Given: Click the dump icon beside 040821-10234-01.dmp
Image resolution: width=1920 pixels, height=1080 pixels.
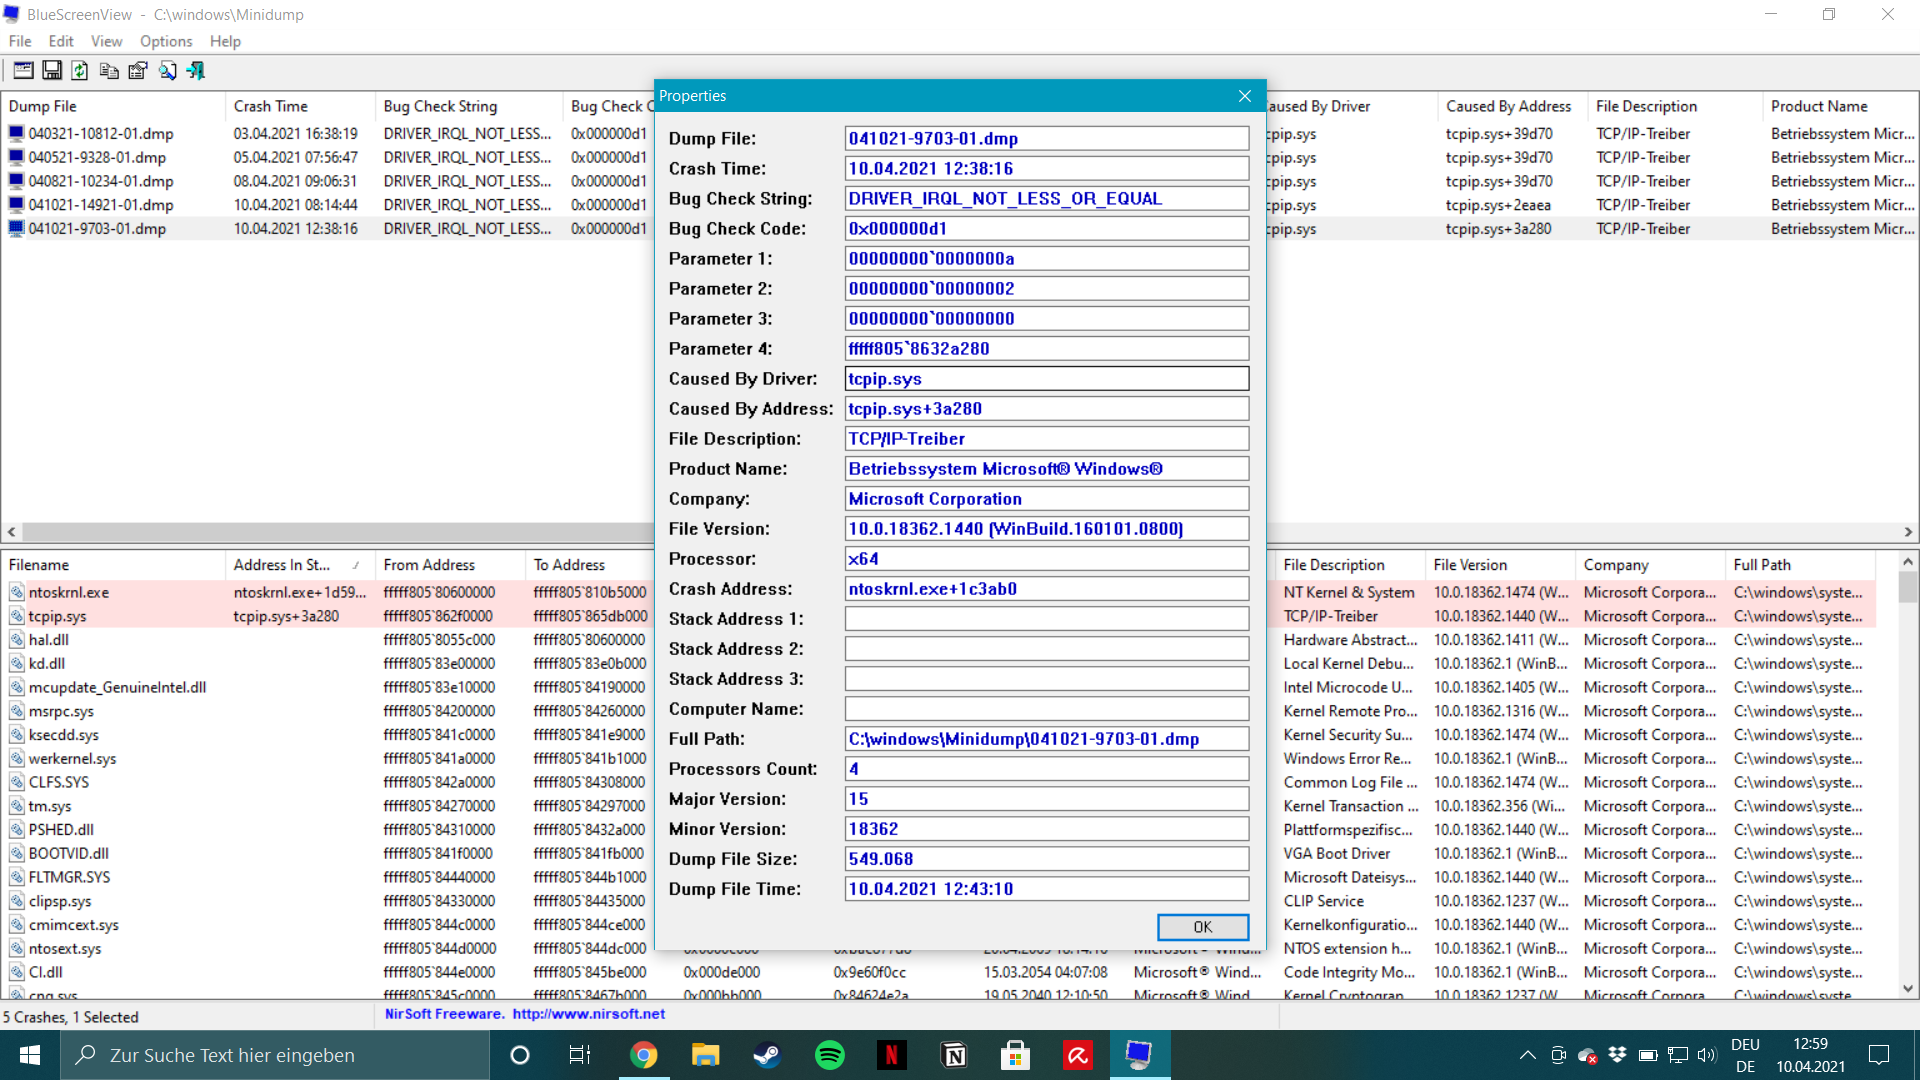Looking at the screenshot, I should 16,181.
